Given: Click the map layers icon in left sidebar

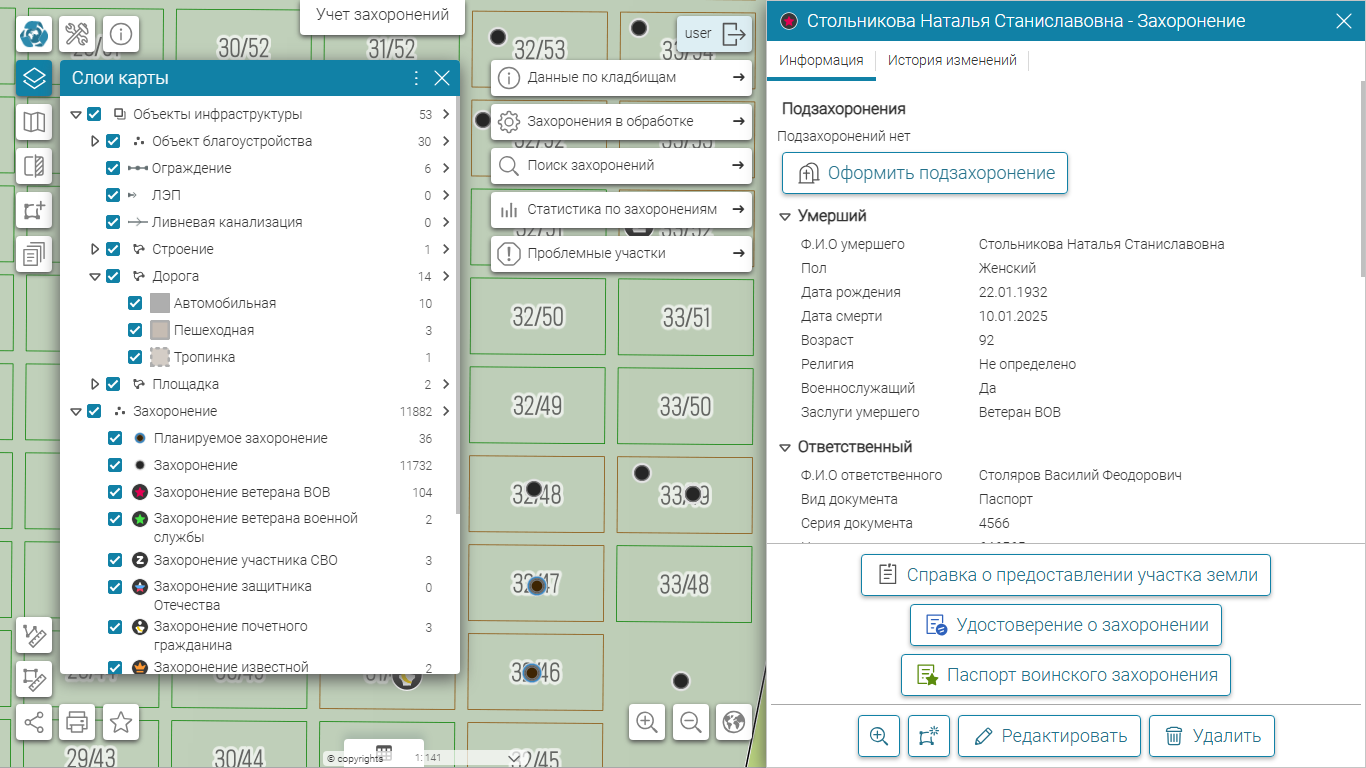Looking at the screenshot, I should pyautogui.click(x=34, y=78).
